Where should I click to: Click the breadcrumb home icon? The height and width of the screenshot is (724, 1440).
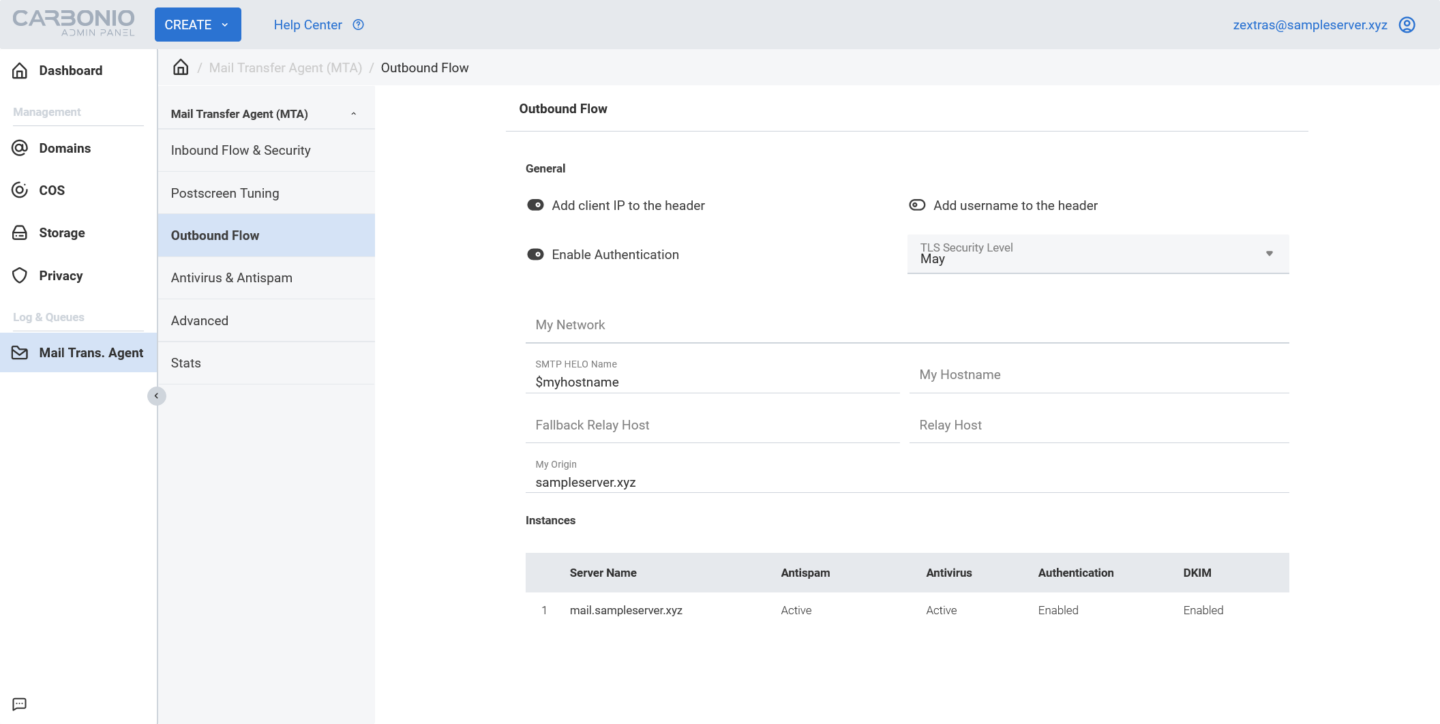click(180, 67)
